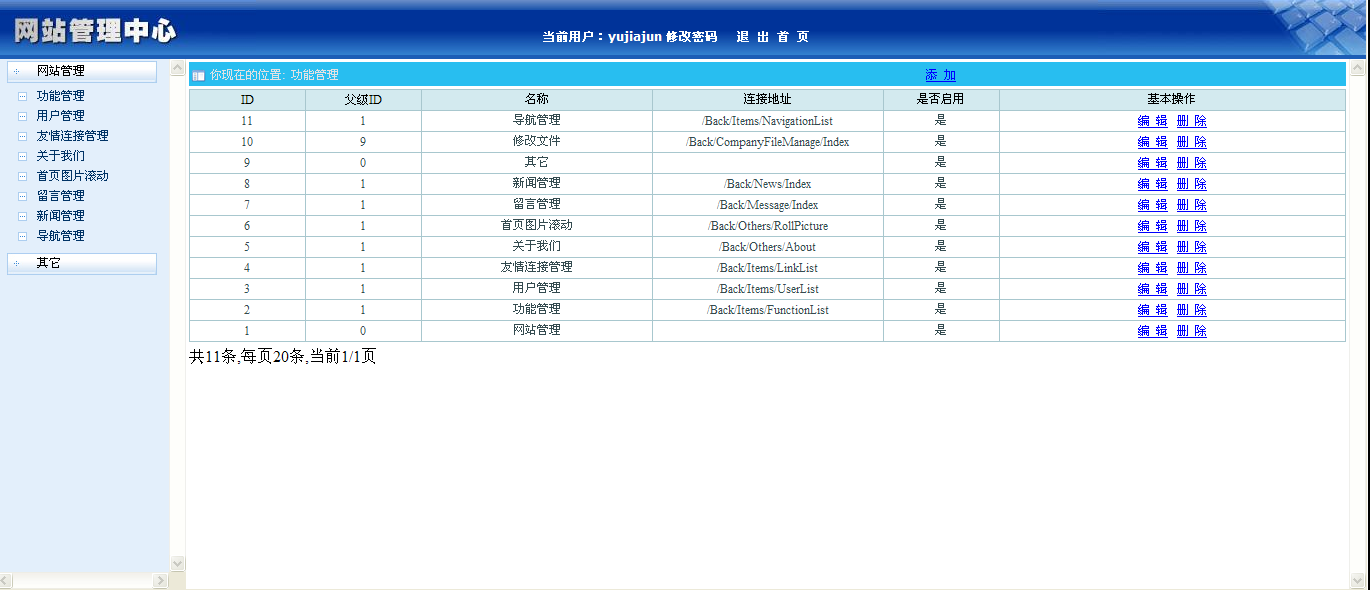
Task: Delete the 用户管理 row (ID 3)
Action: [x=1191, y=289]
